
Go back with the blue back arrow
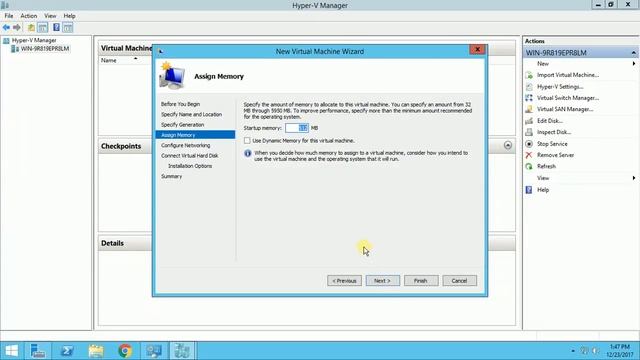point(6,27)
